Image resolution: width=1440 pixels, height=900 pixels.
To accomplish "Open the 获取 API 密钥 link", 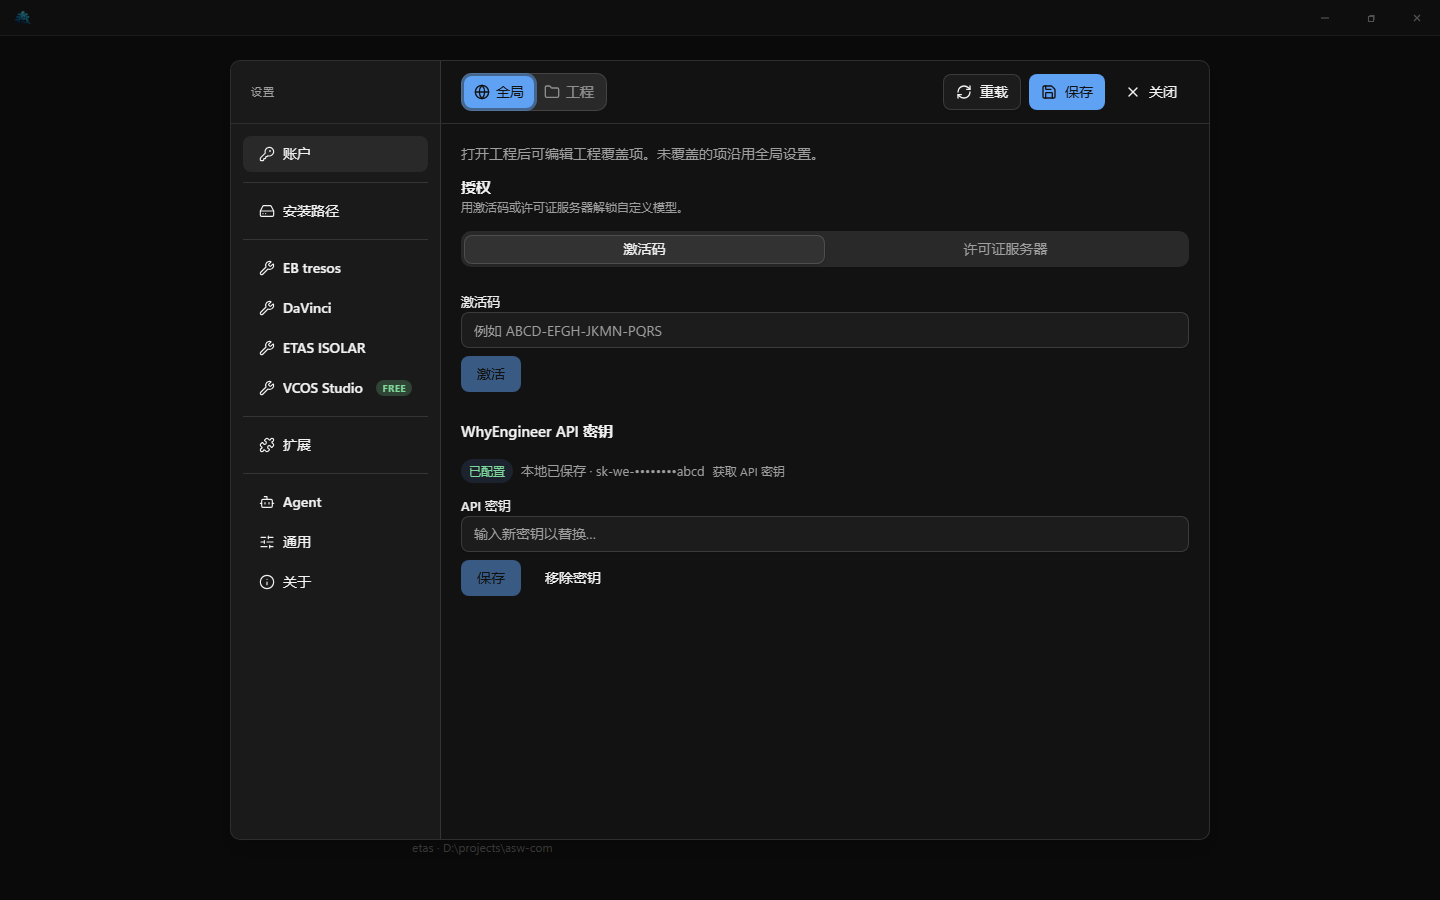I will (x=748, y=471).
